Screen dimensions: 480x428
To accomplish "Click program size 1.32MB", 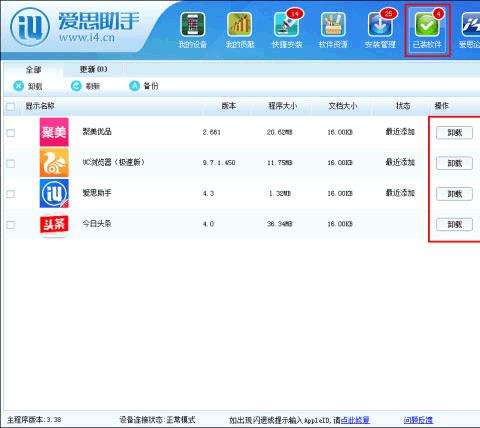I will (280, 194).
